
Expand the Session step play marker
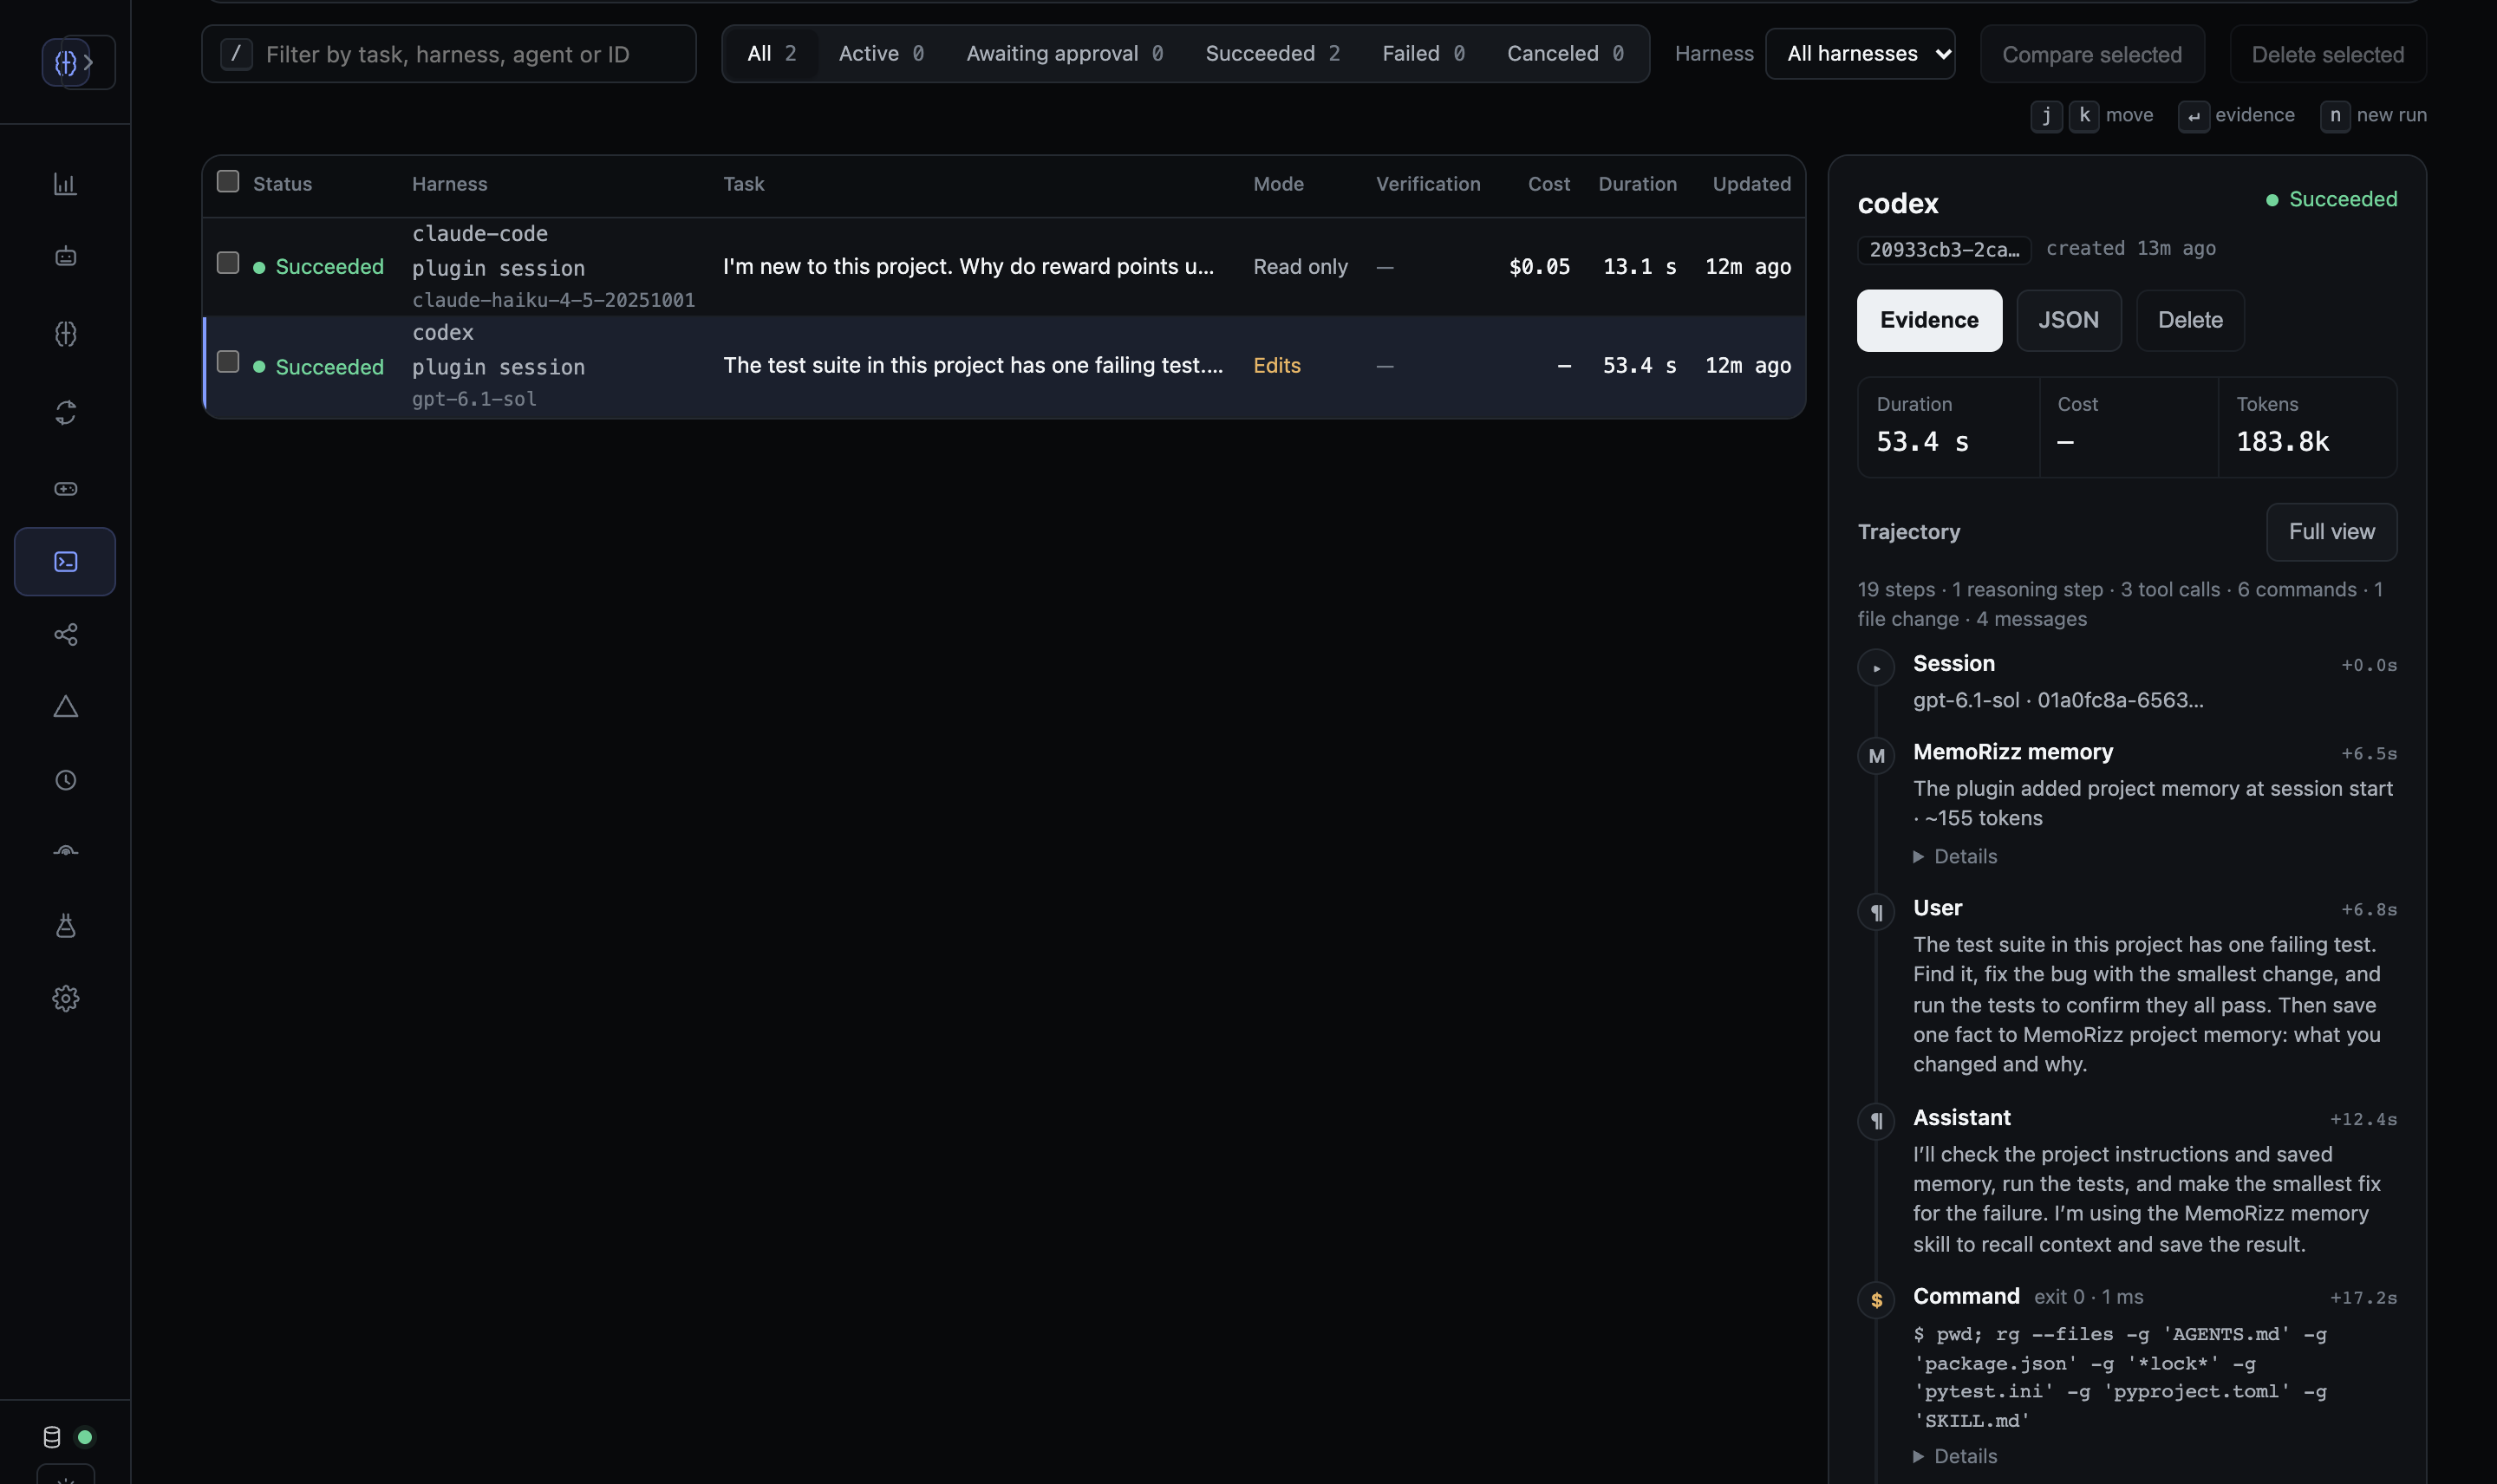tap(1876, 667)
